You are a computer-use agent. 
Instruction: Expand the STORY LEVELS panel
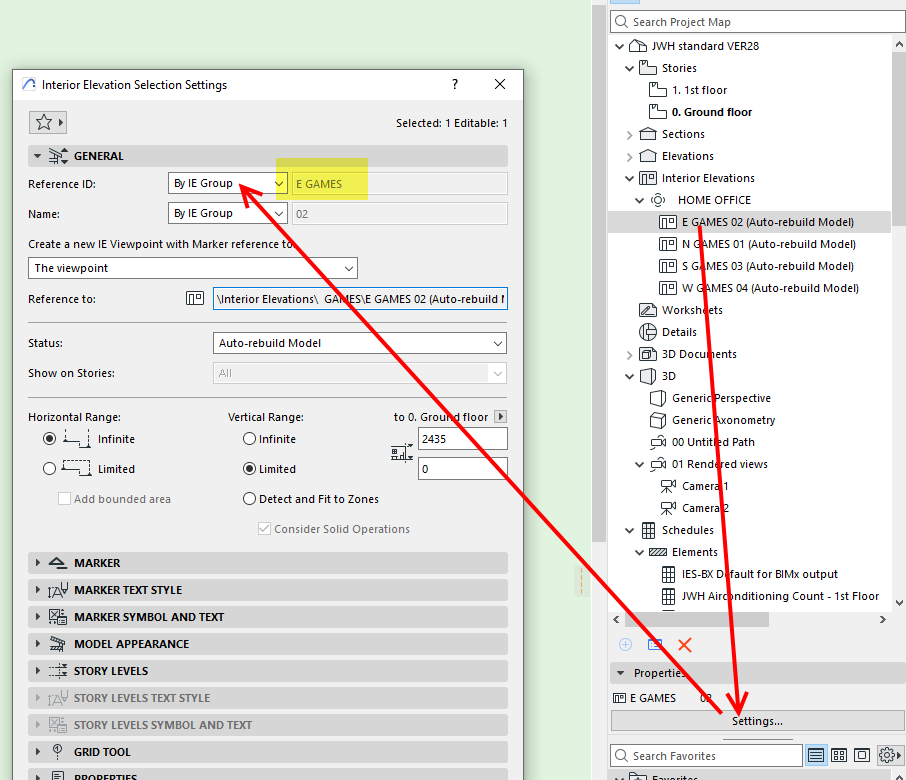click(38, 671)
